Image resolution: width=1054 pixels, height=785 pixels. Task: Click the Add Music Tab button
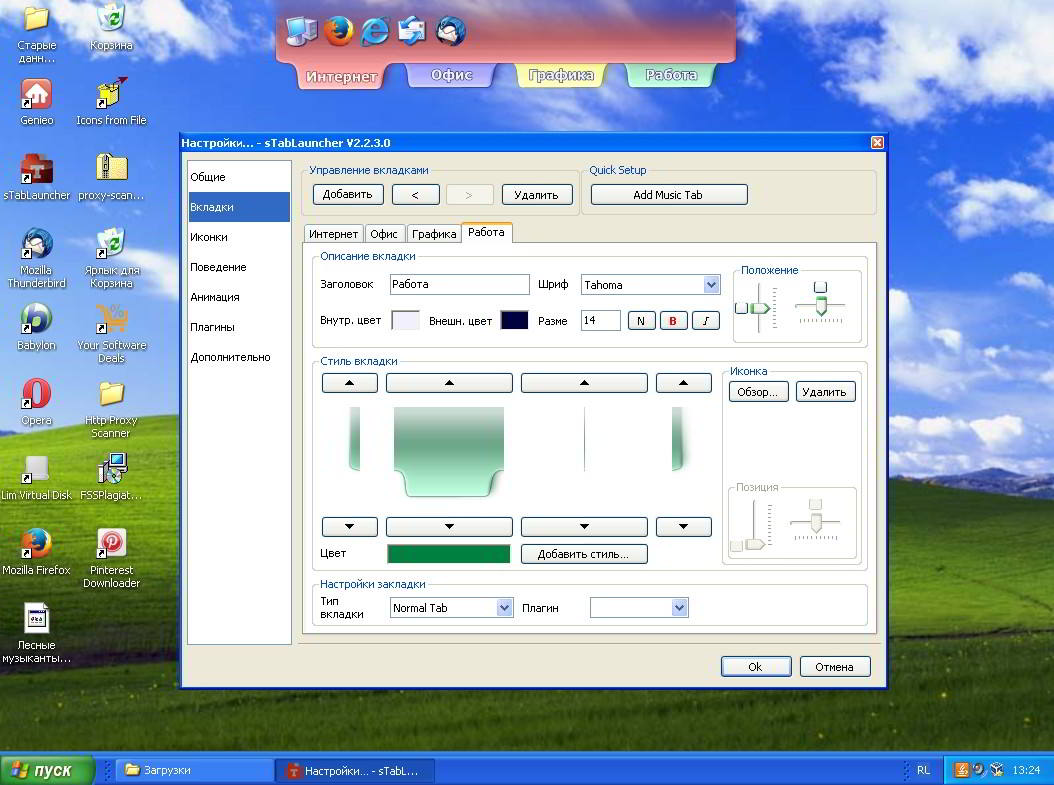tap(669, 195)
